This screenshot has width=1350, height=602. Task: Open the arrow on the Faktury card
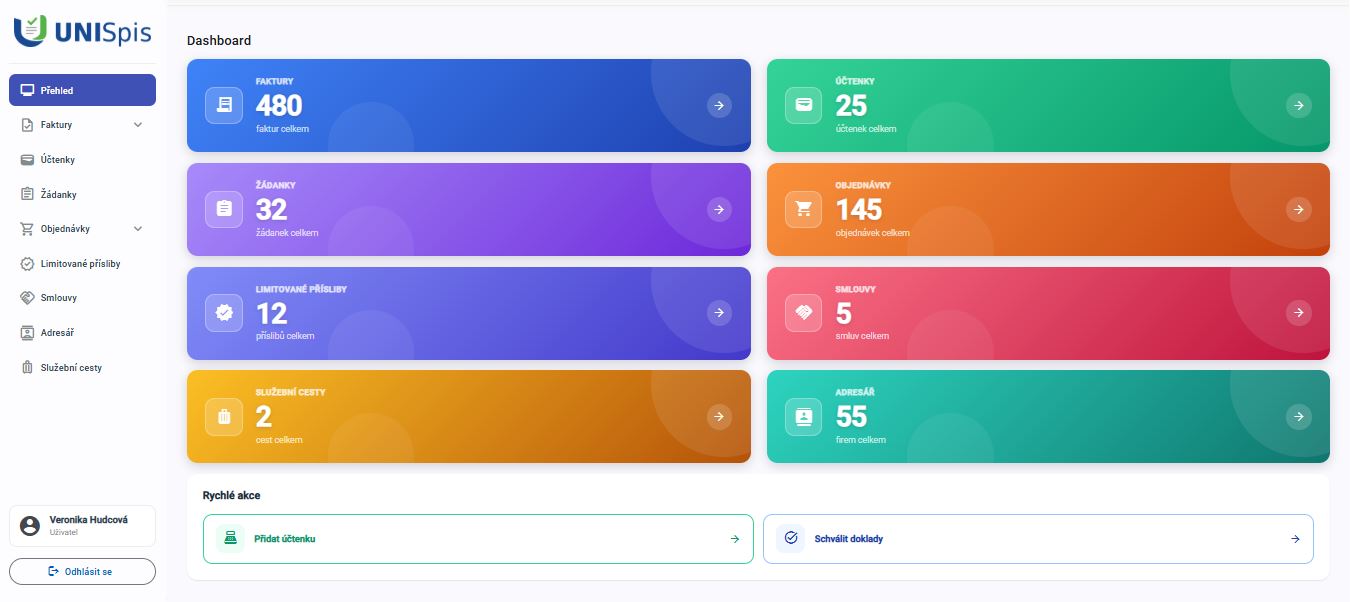pyautogui.click(x=719, y=105)
